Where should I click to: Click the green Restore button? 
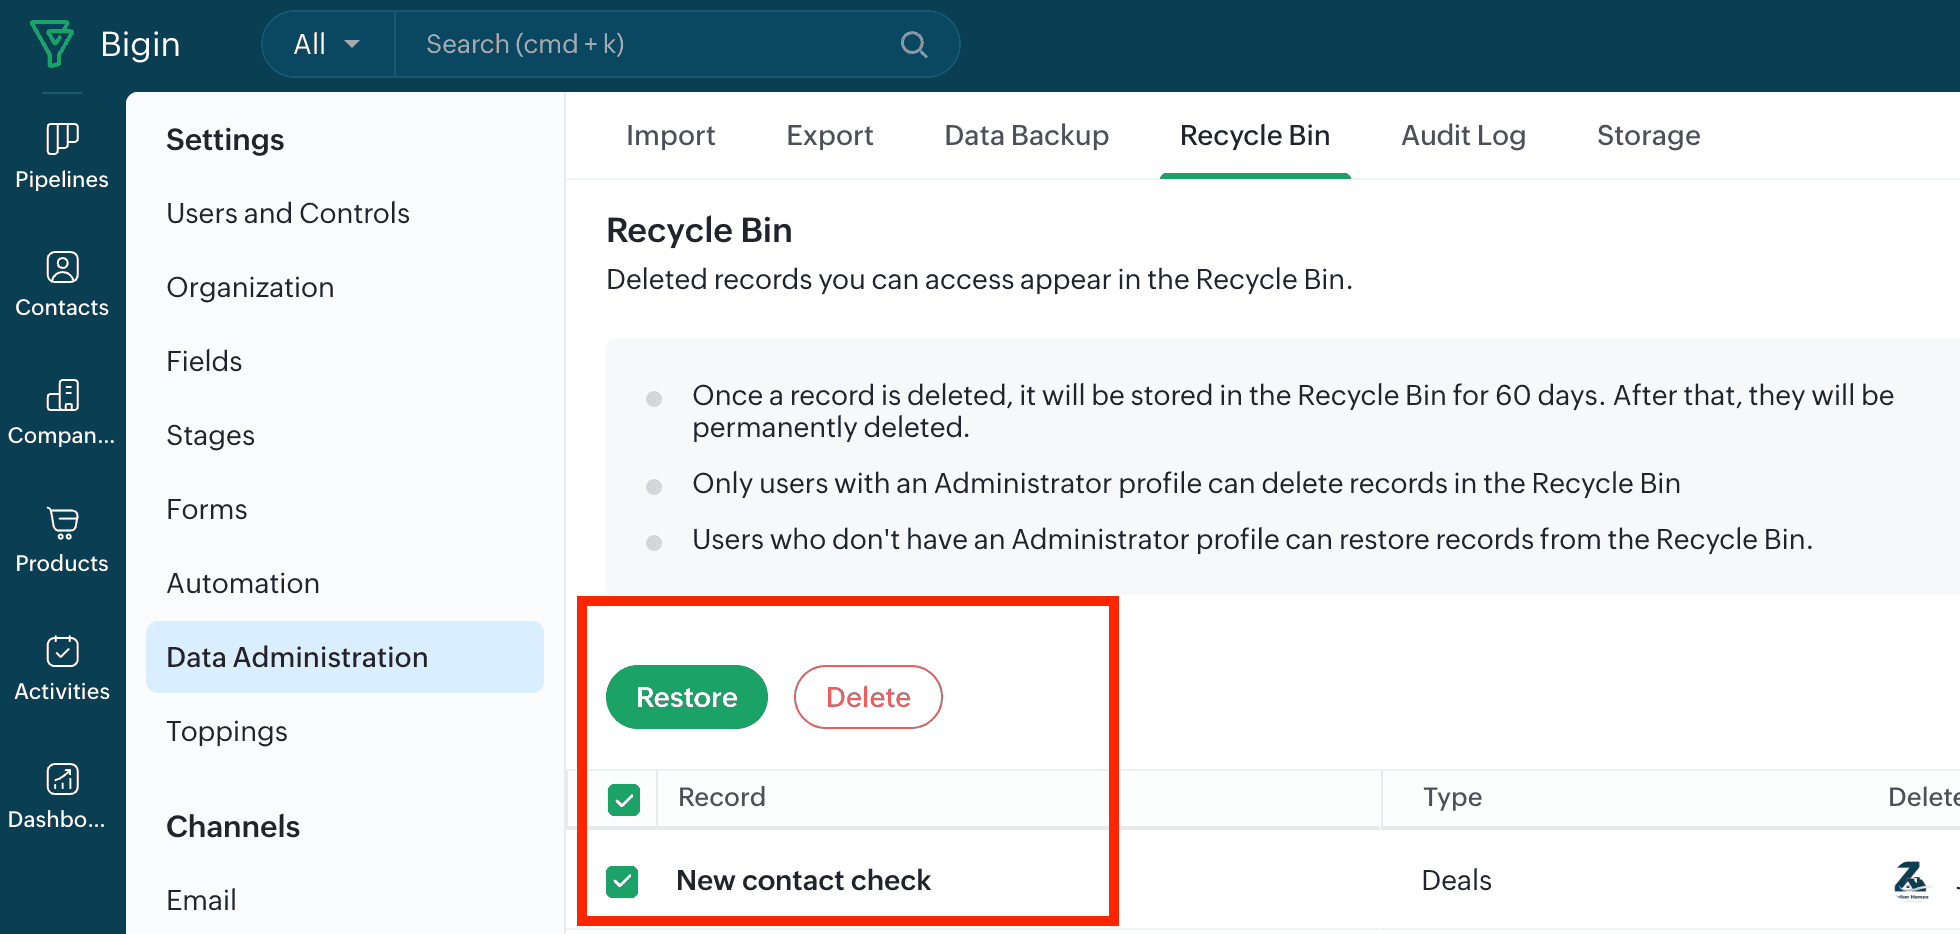(x=686, y=697)
